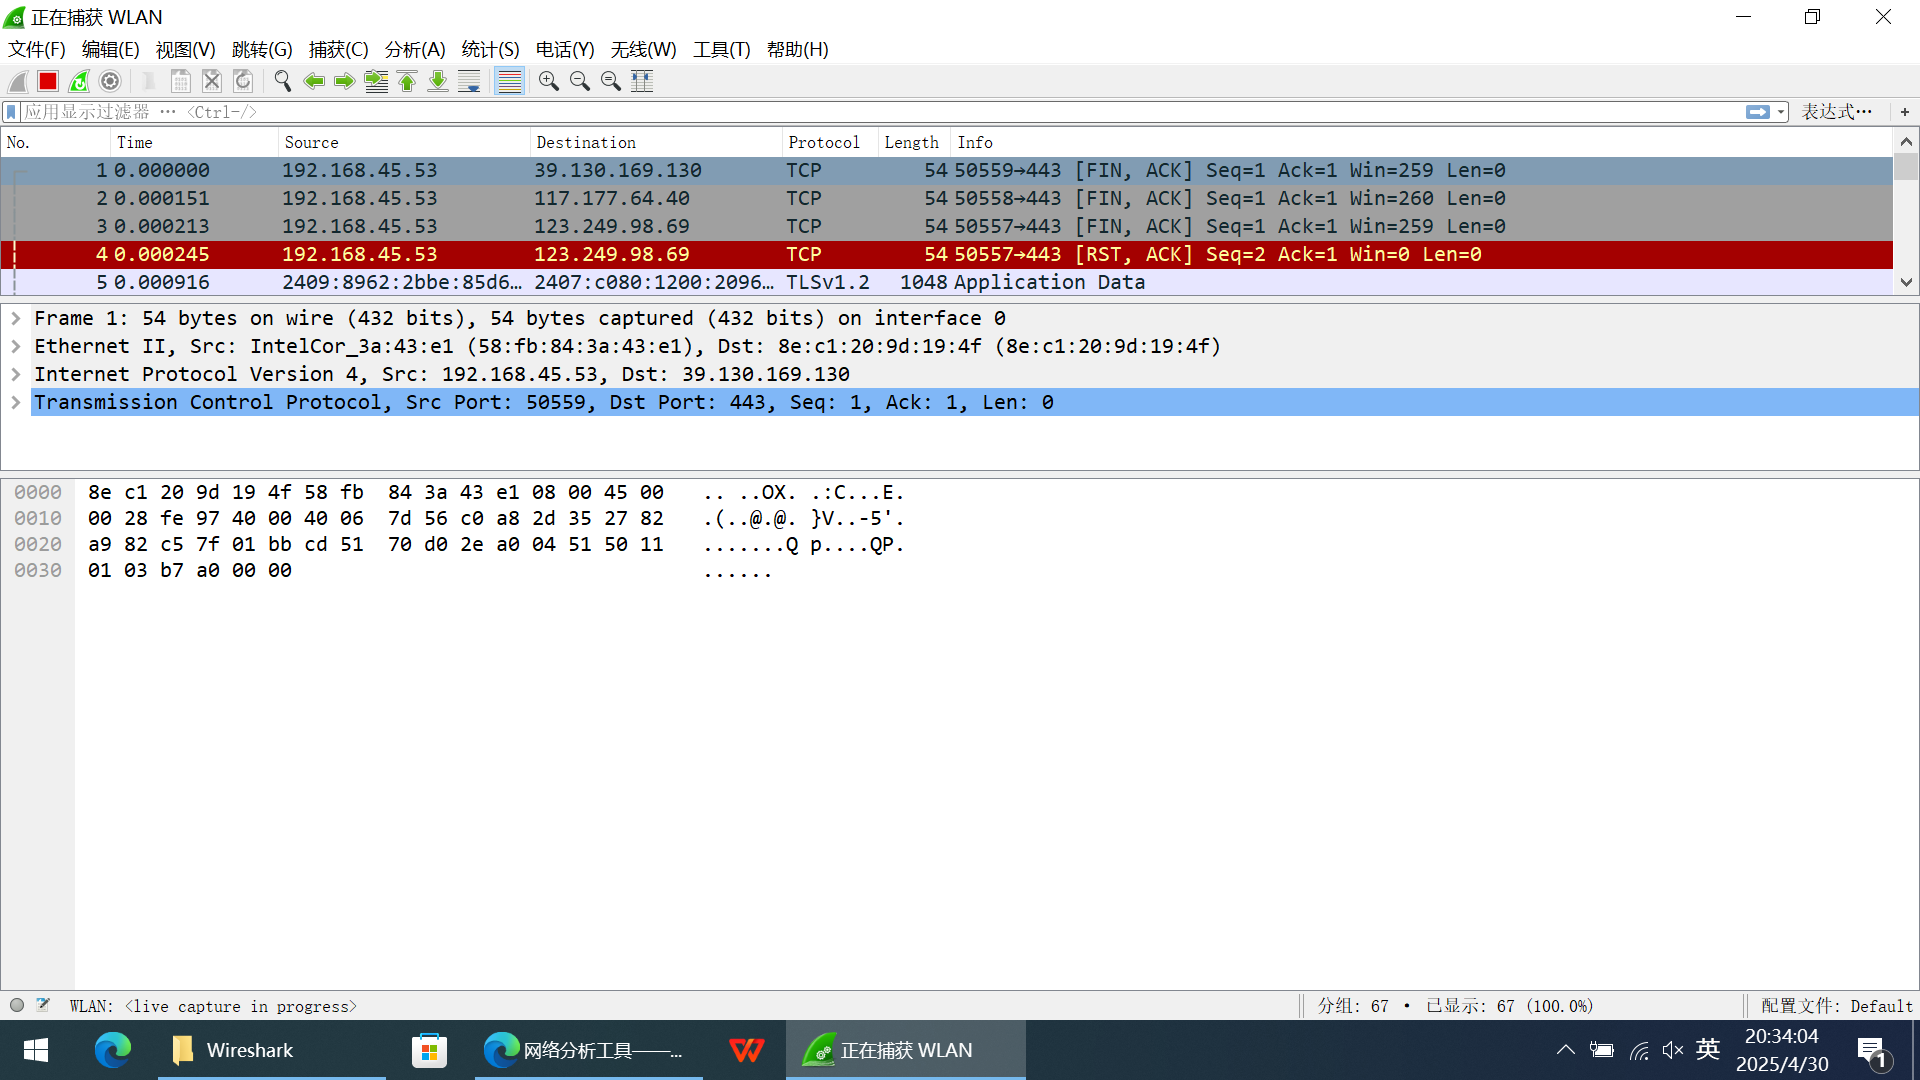Restart the current capture
The image size is (1920, 1080).
[x=79, y=82]
